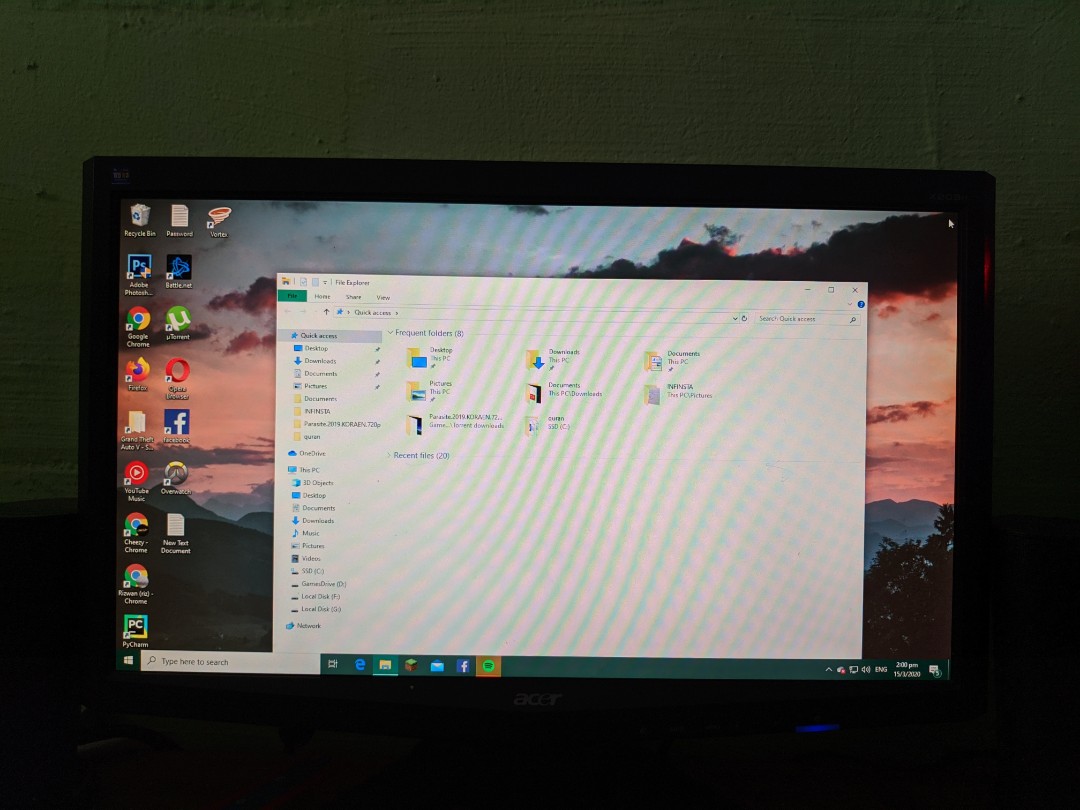Viewport: 1080px width, 810px height.
Task: Click the Help question-mark icon
Action: click(x=860, y=304)
